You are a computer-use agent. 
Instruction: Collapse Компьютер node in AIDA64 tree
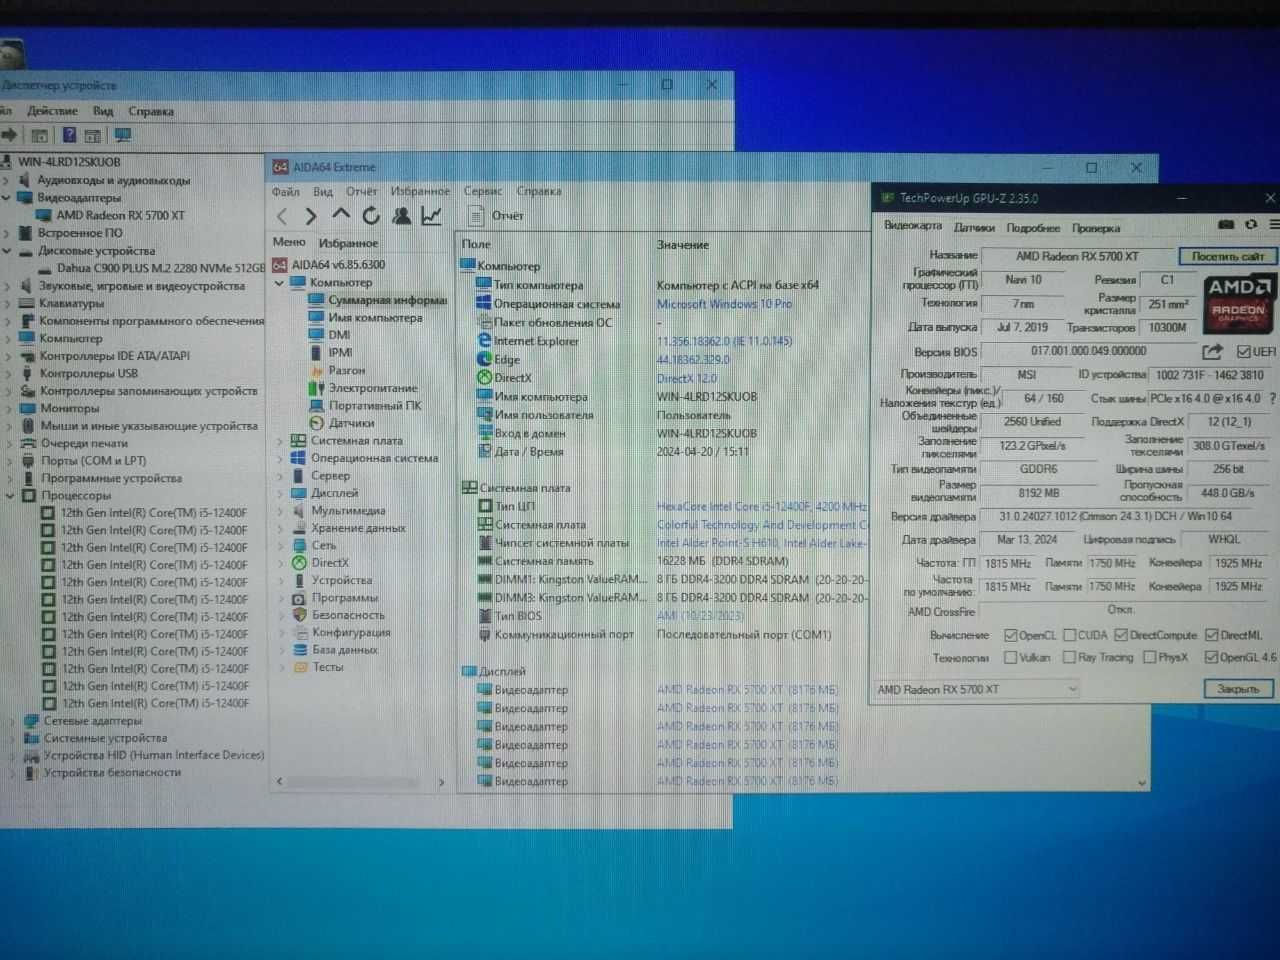point(280,283)
